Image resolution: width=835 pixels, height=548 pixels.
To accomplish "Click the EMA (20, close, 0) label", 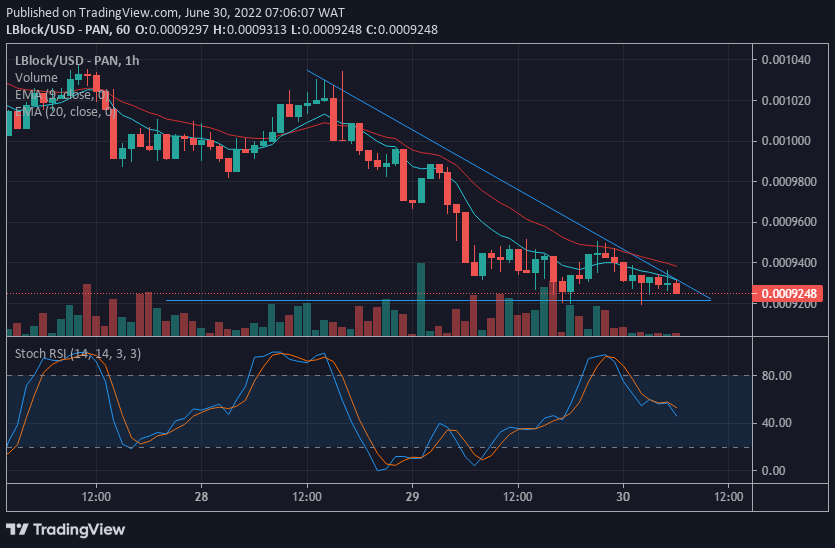I will 65,112.
